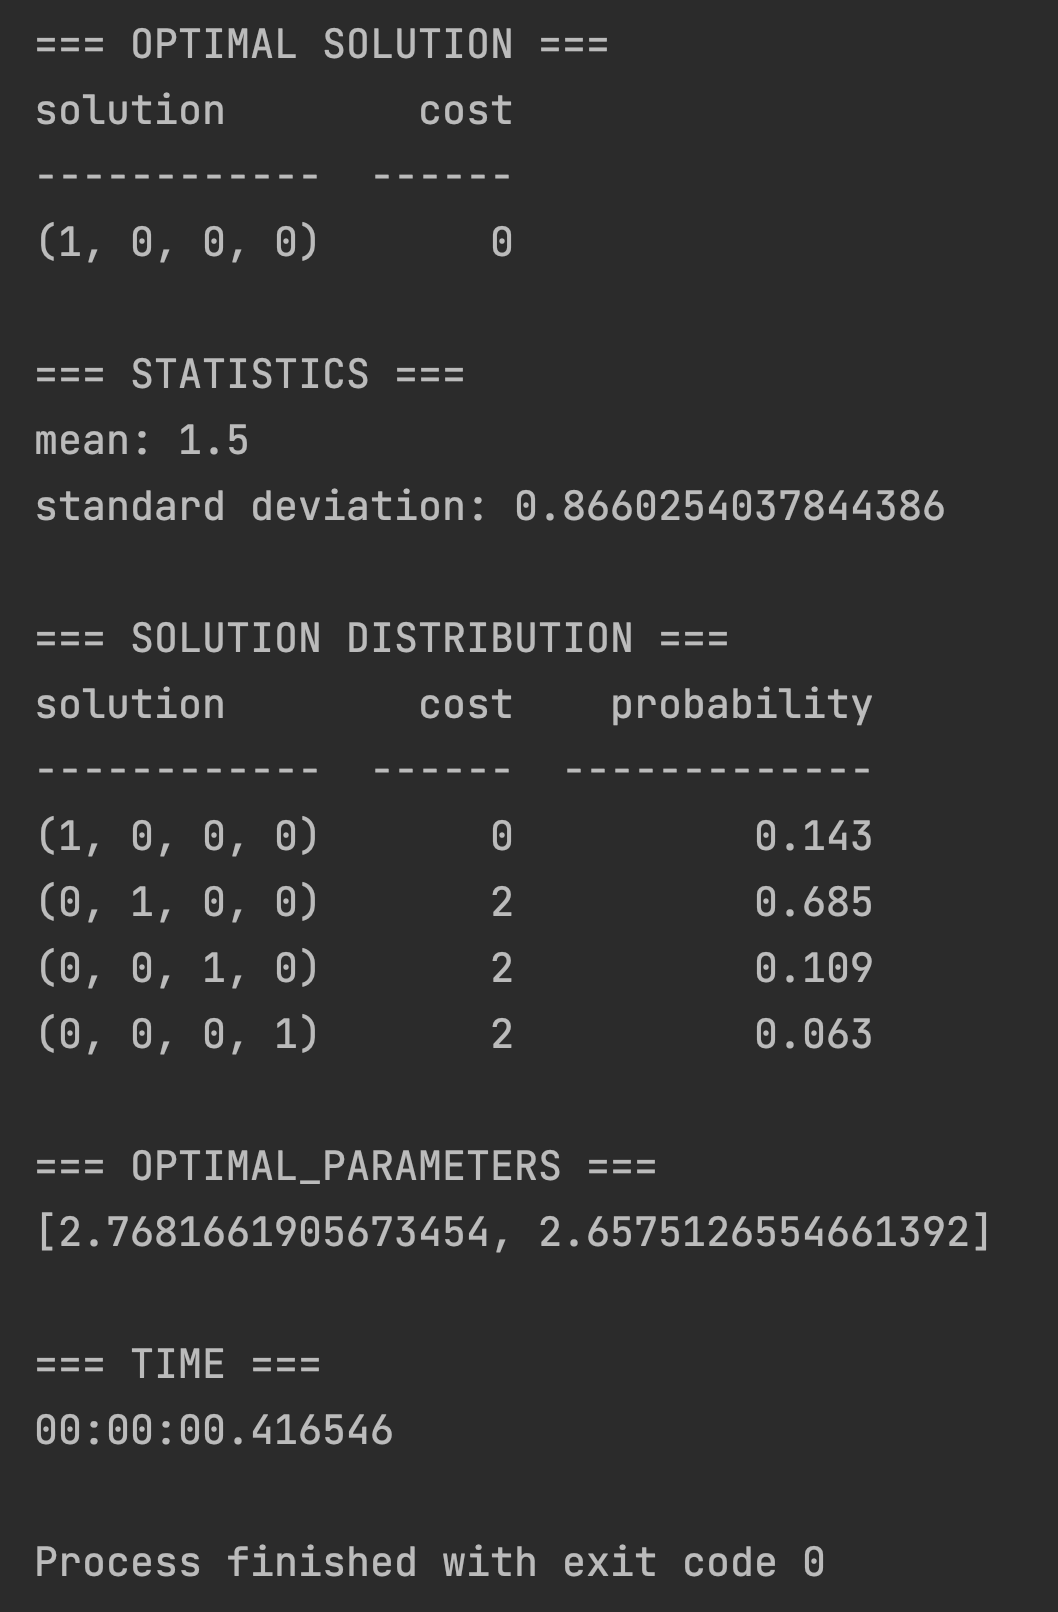
Task: Click the parameter value 2.6575126554661392
Action: pos(754,1233)
